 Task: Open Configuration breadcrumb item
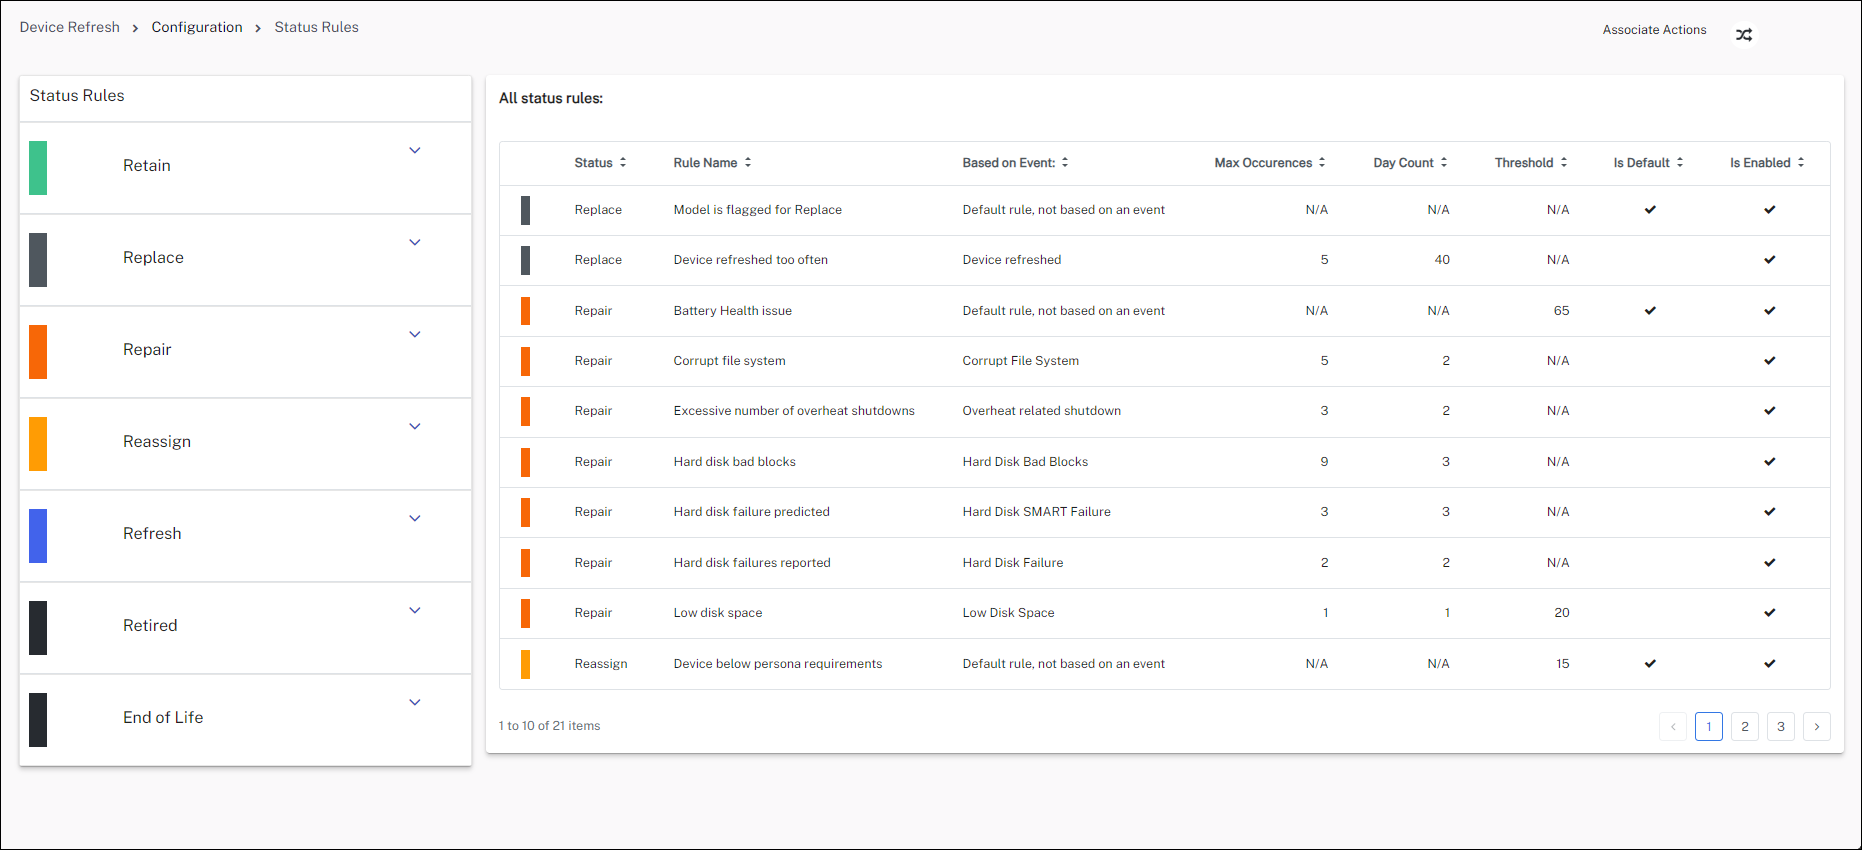197,27
